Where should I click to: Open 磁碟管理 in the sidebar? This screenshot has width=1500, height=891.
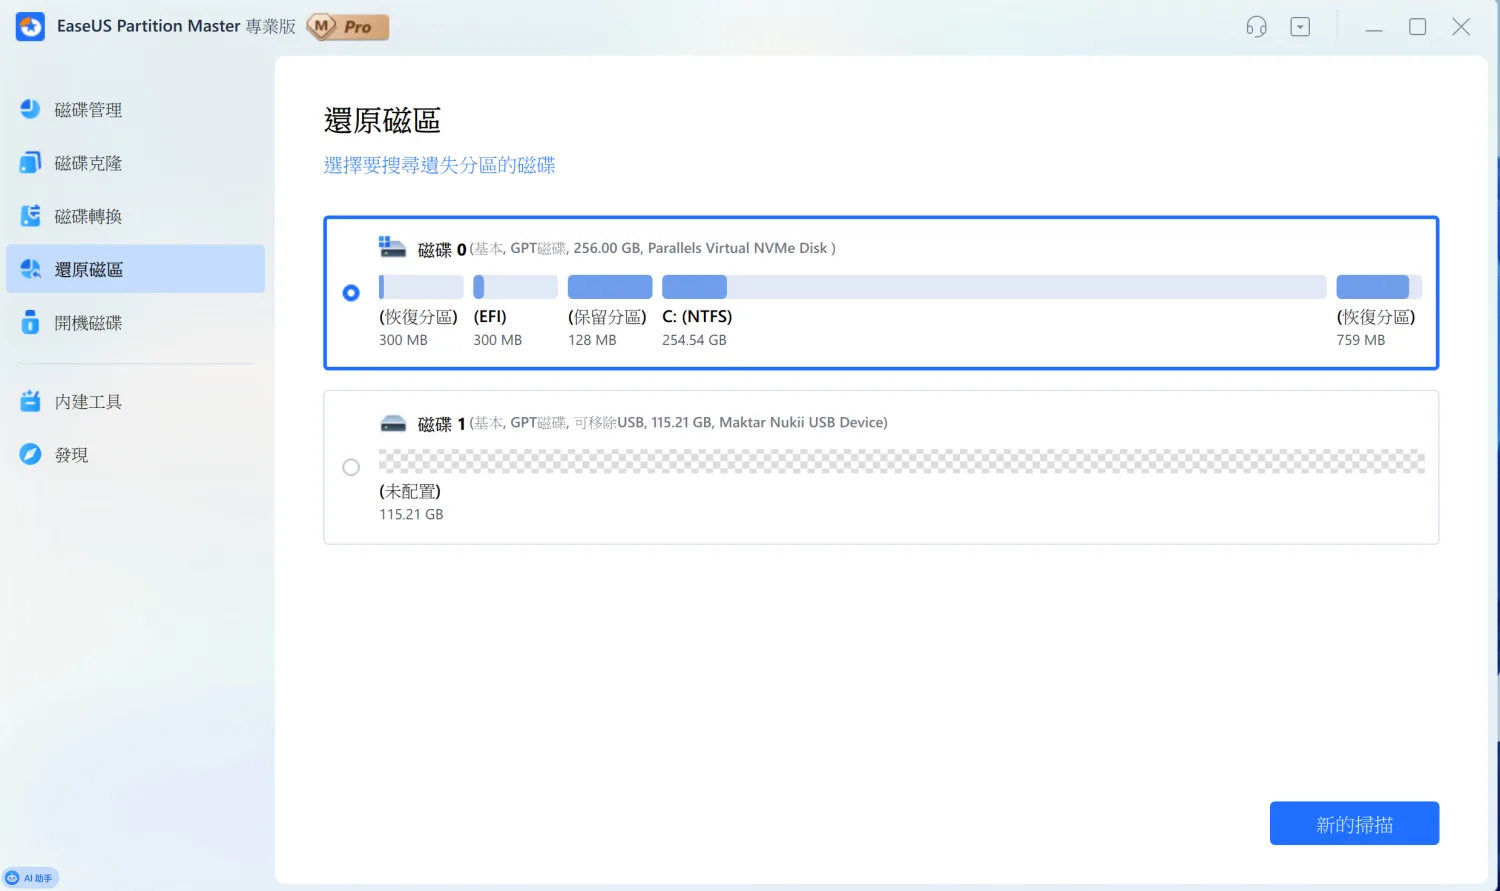(135, 109)
